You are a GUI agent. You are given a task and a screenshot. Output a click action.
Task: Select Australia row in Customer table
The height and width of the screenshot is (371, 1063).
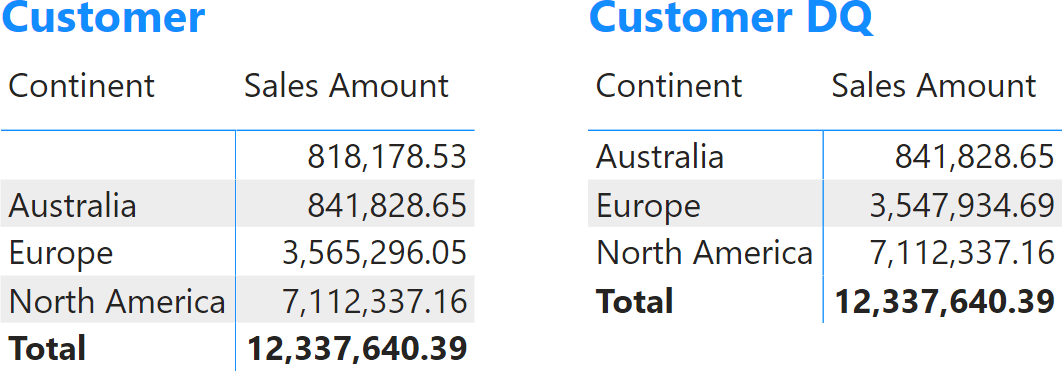click(238, 204)
